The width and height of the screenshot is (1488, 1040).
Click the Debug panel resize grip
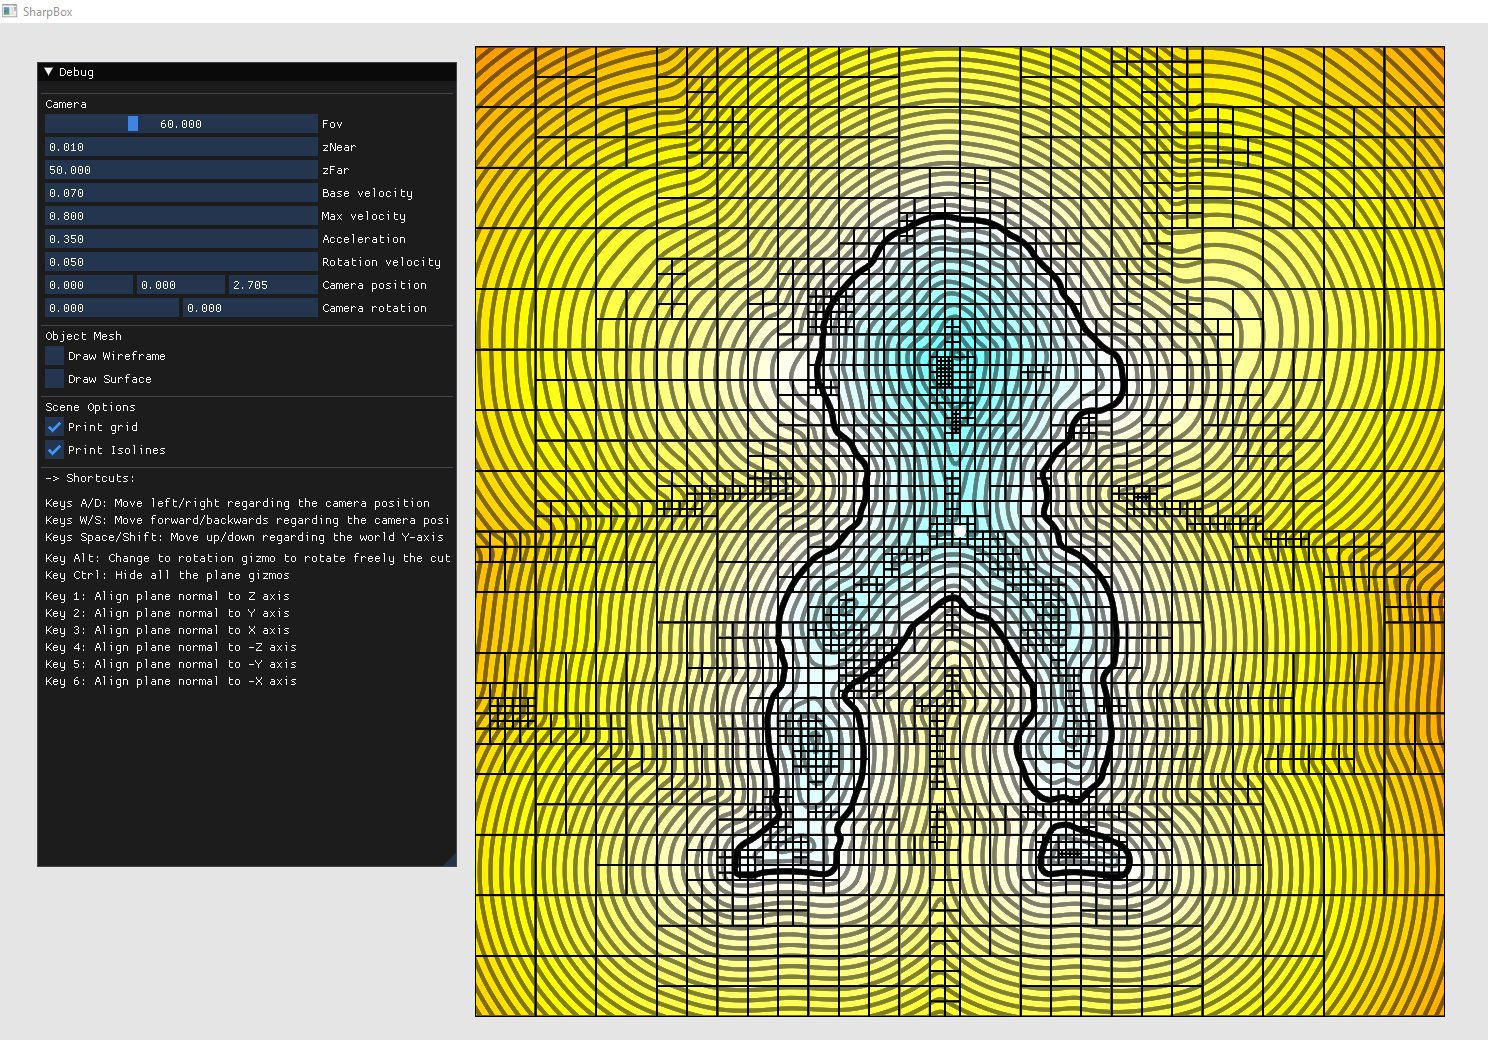point(451,860)
